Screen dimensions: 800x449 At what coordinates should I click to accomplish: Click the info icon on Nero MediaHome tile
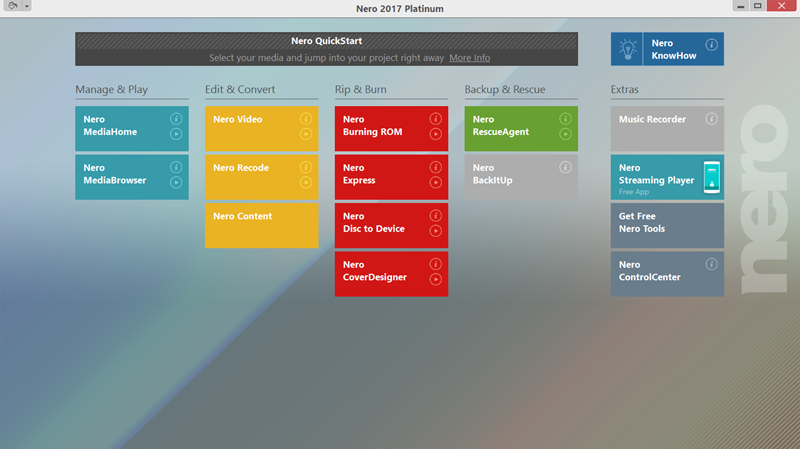tap(176, 119)
